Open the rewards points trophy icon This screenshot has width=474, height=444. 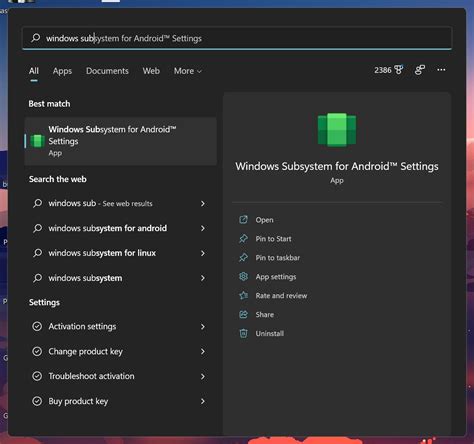pyautogui.click(x=399, y=70)
